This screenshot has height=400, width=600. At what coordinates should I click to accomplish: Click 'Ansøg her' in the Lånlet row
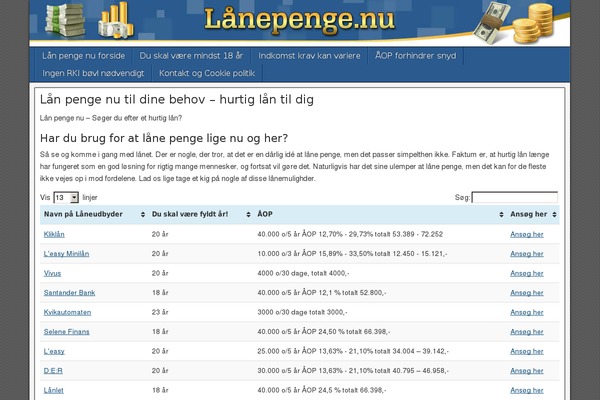[527, 390]
